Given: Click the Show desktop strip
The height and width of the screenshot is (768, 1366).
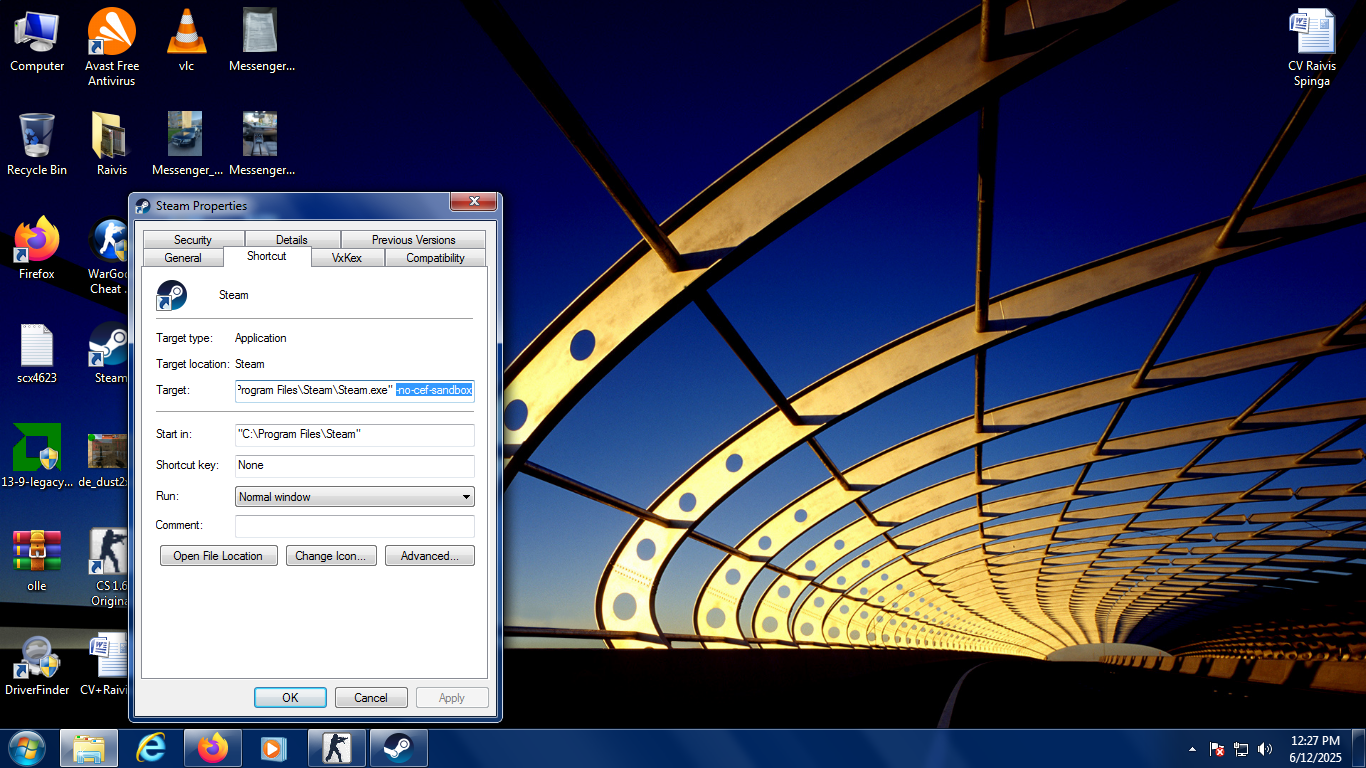Looking at the screenshot, I should tap(1359, 748).
